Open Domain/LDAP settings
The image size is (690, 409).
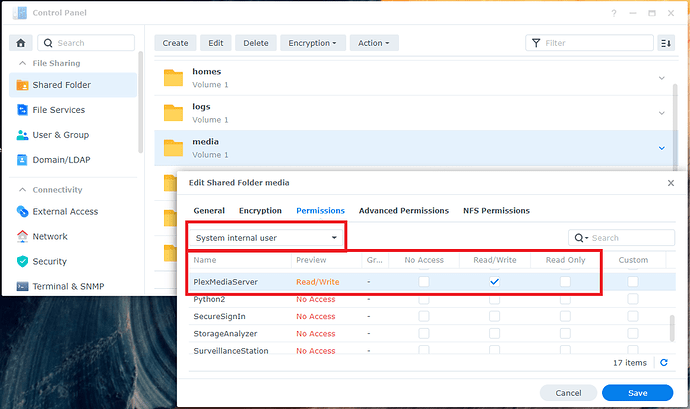(73, 160)
